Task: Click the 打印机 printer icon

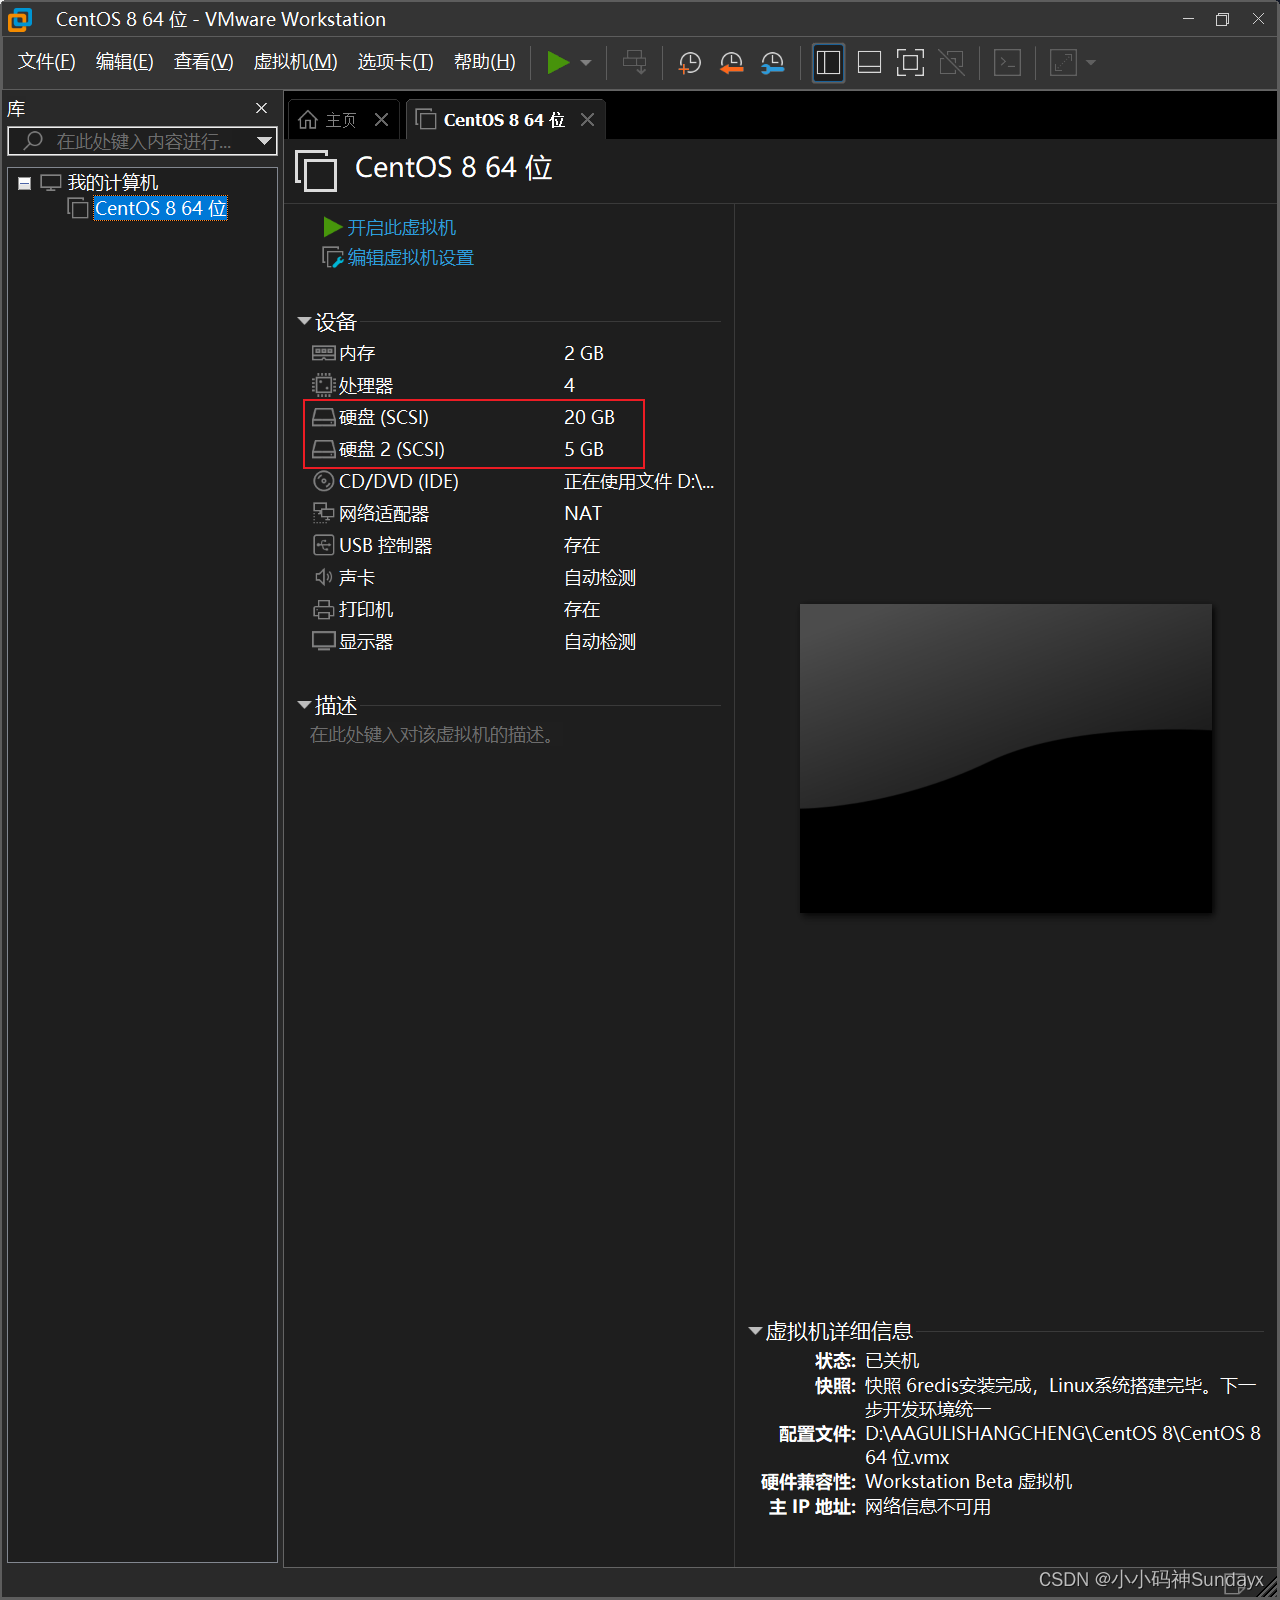Action: click(323, 609)
